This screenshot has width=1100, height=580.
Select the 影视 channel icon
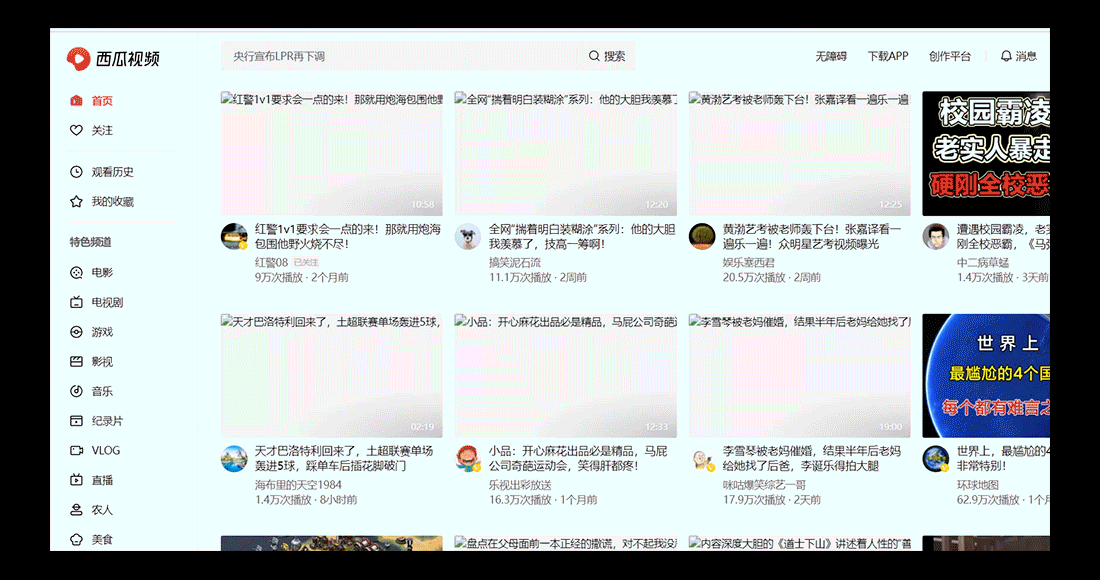pos(76,362)
